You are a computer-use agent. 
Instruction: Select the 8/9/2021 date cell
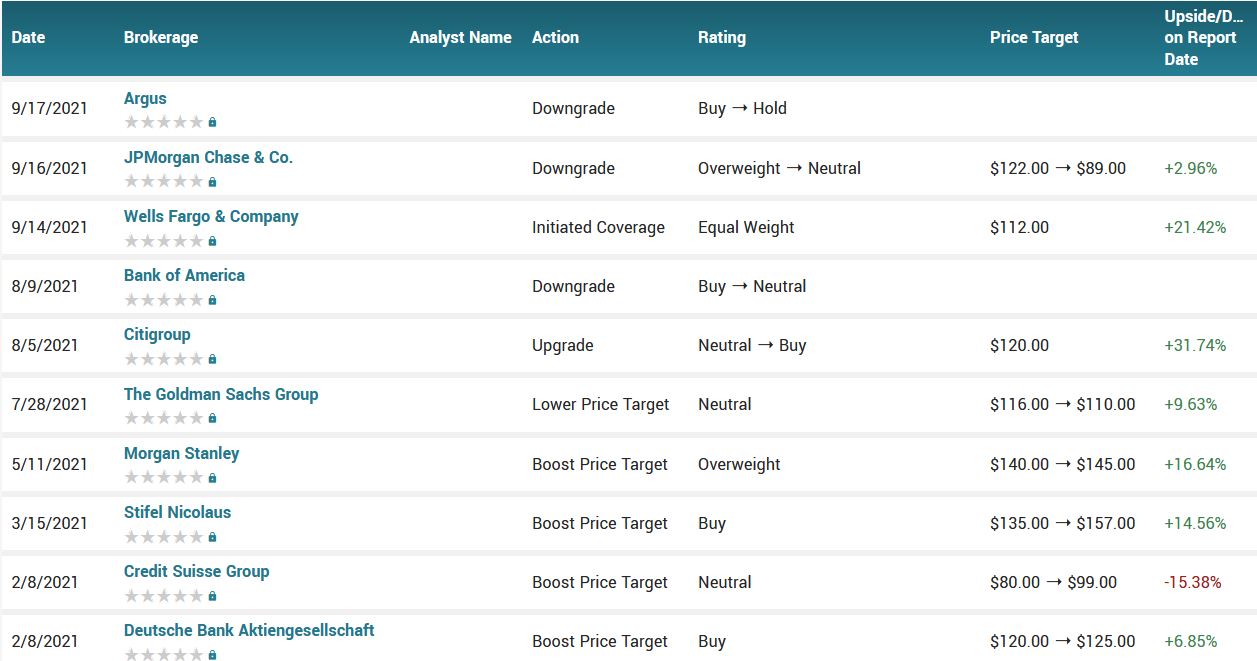(x=45, y=286)
